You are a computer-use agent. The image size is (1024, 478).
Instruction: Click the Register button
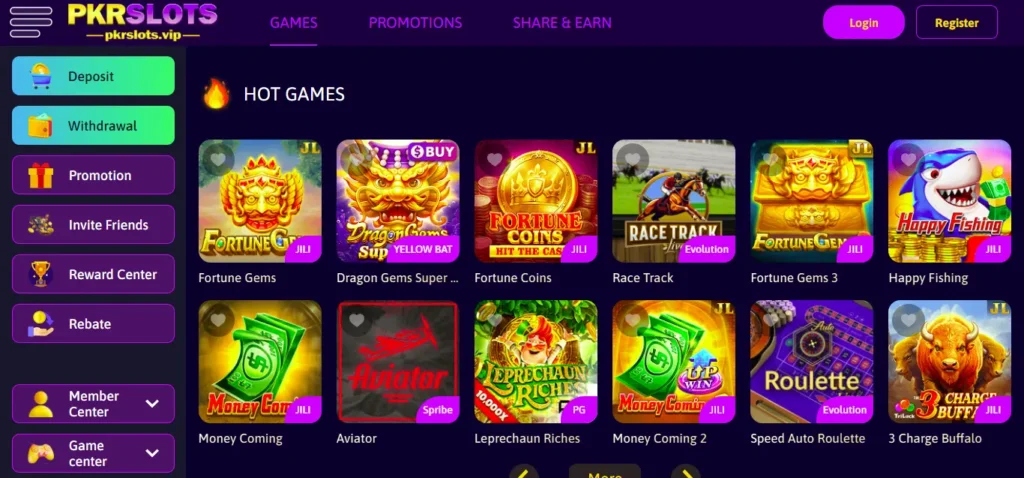(957, 23)
